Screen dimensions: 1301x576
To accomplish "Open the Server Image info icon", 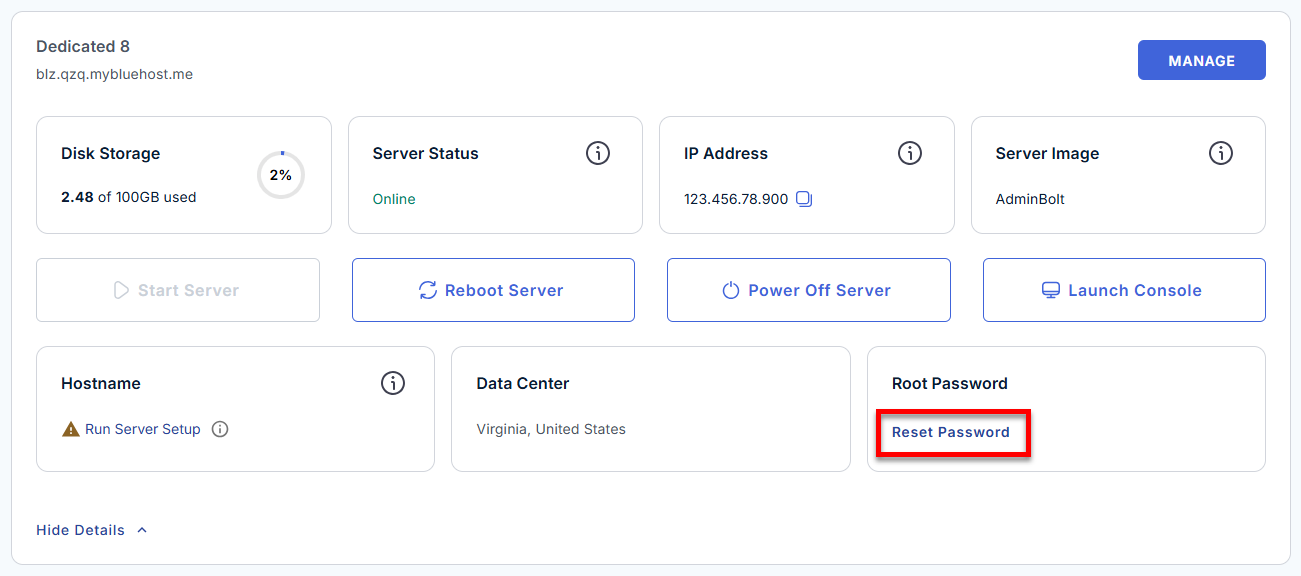I will (x=1221, y=153).
